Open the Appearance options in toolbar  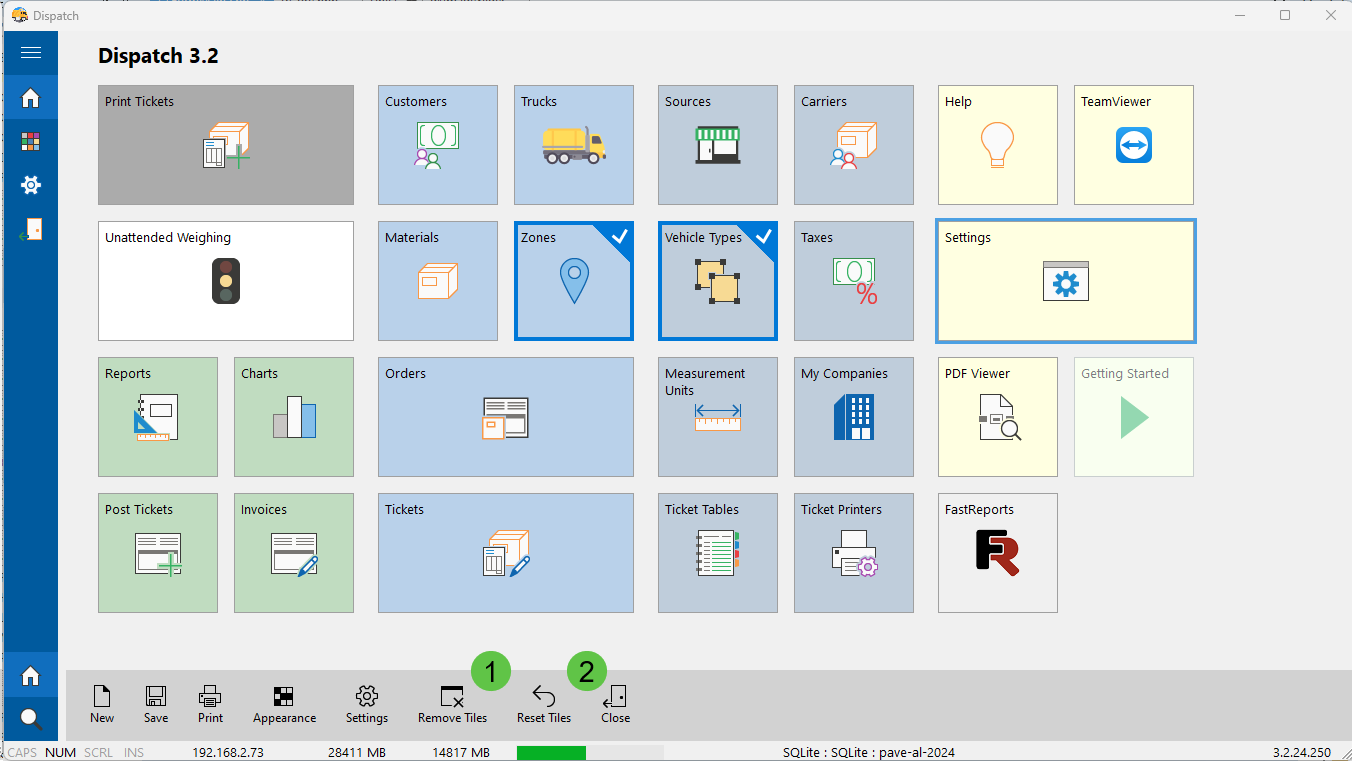click(284, 705)
